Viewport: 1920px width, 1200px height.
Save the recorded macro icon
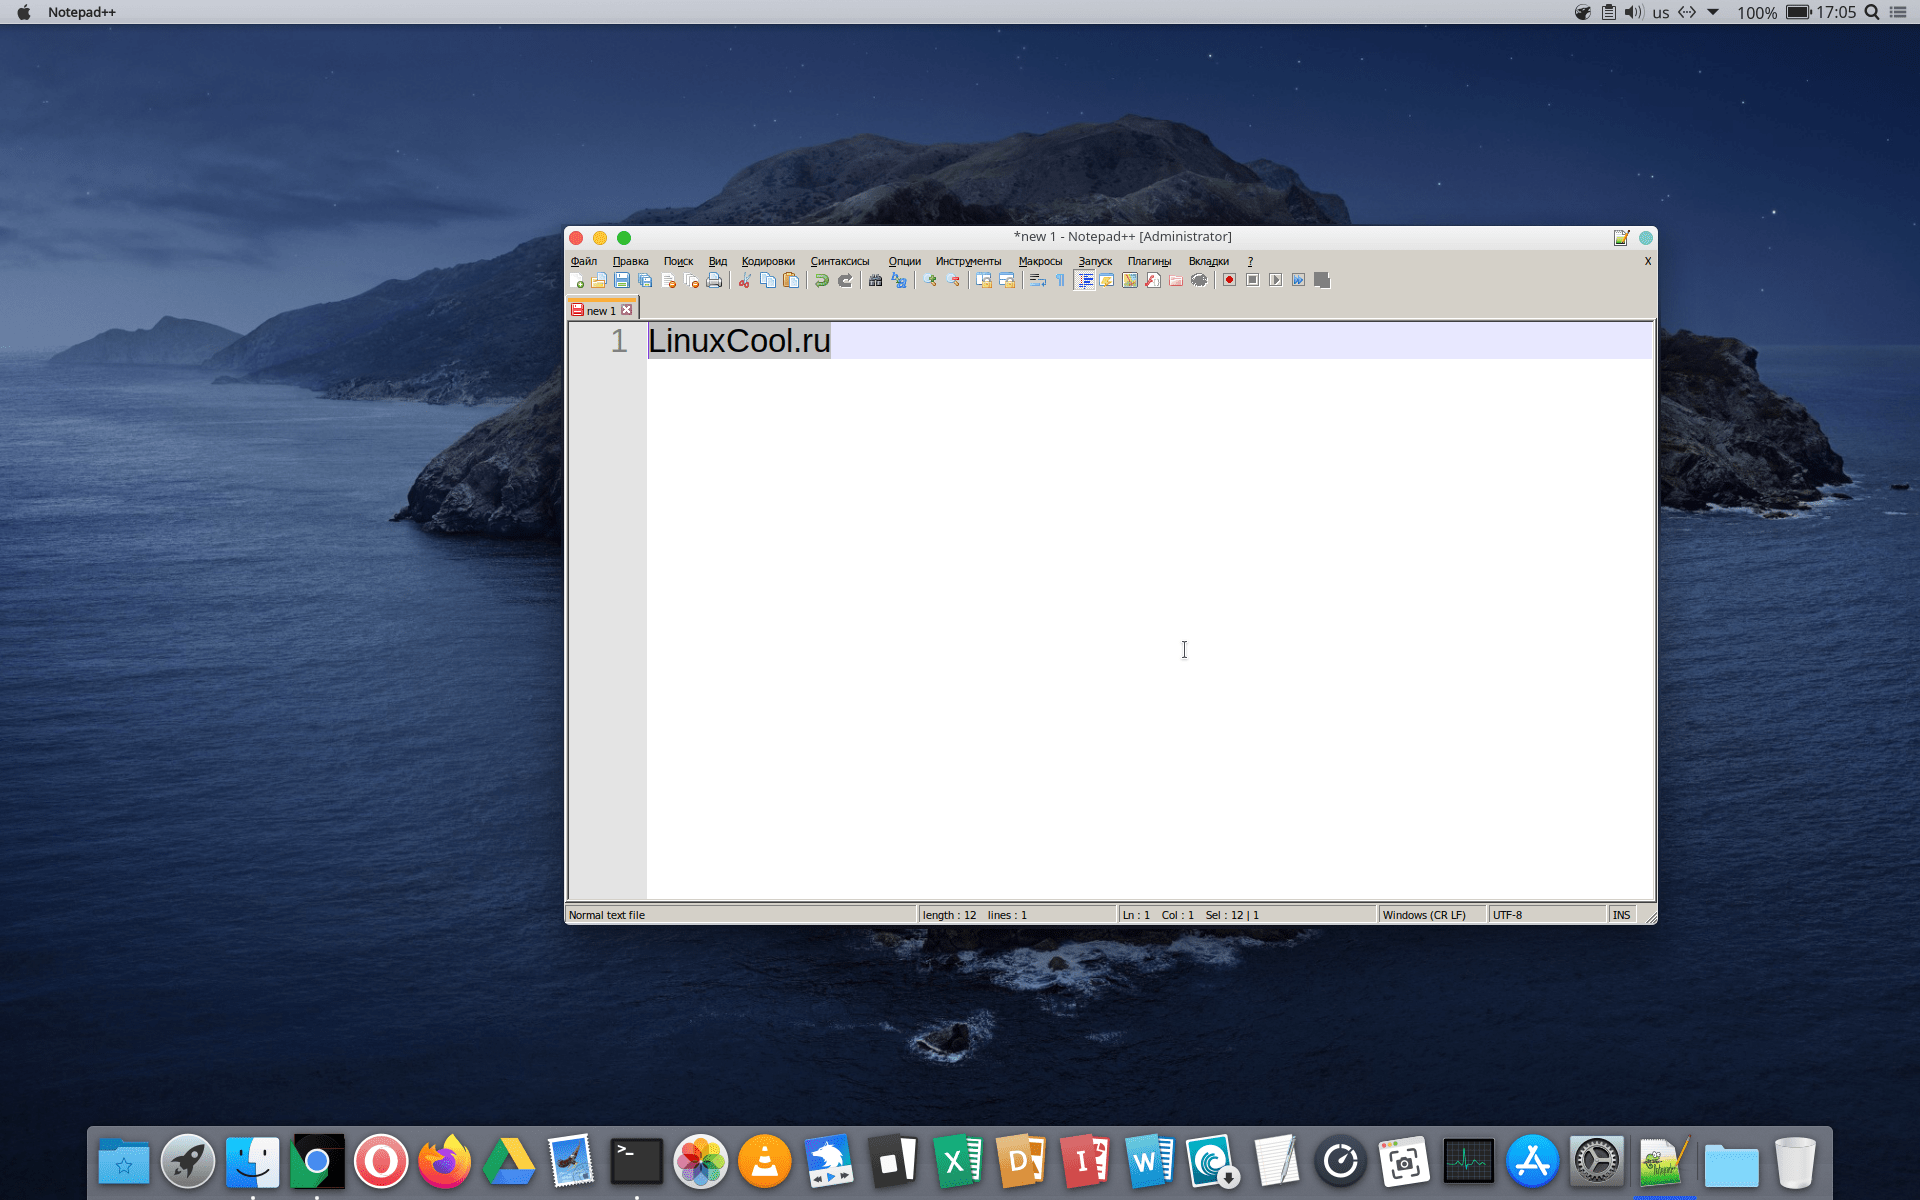1322,281
